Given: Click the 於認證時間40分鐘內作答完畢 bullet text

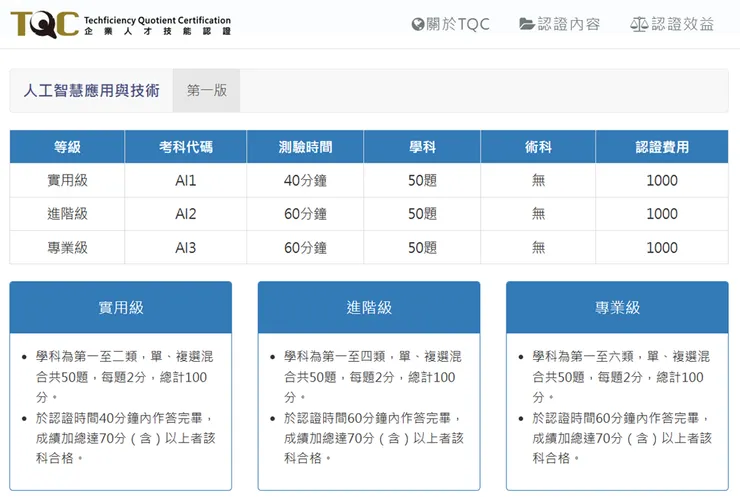Looking at the screenshot, I should click(126, 438).
